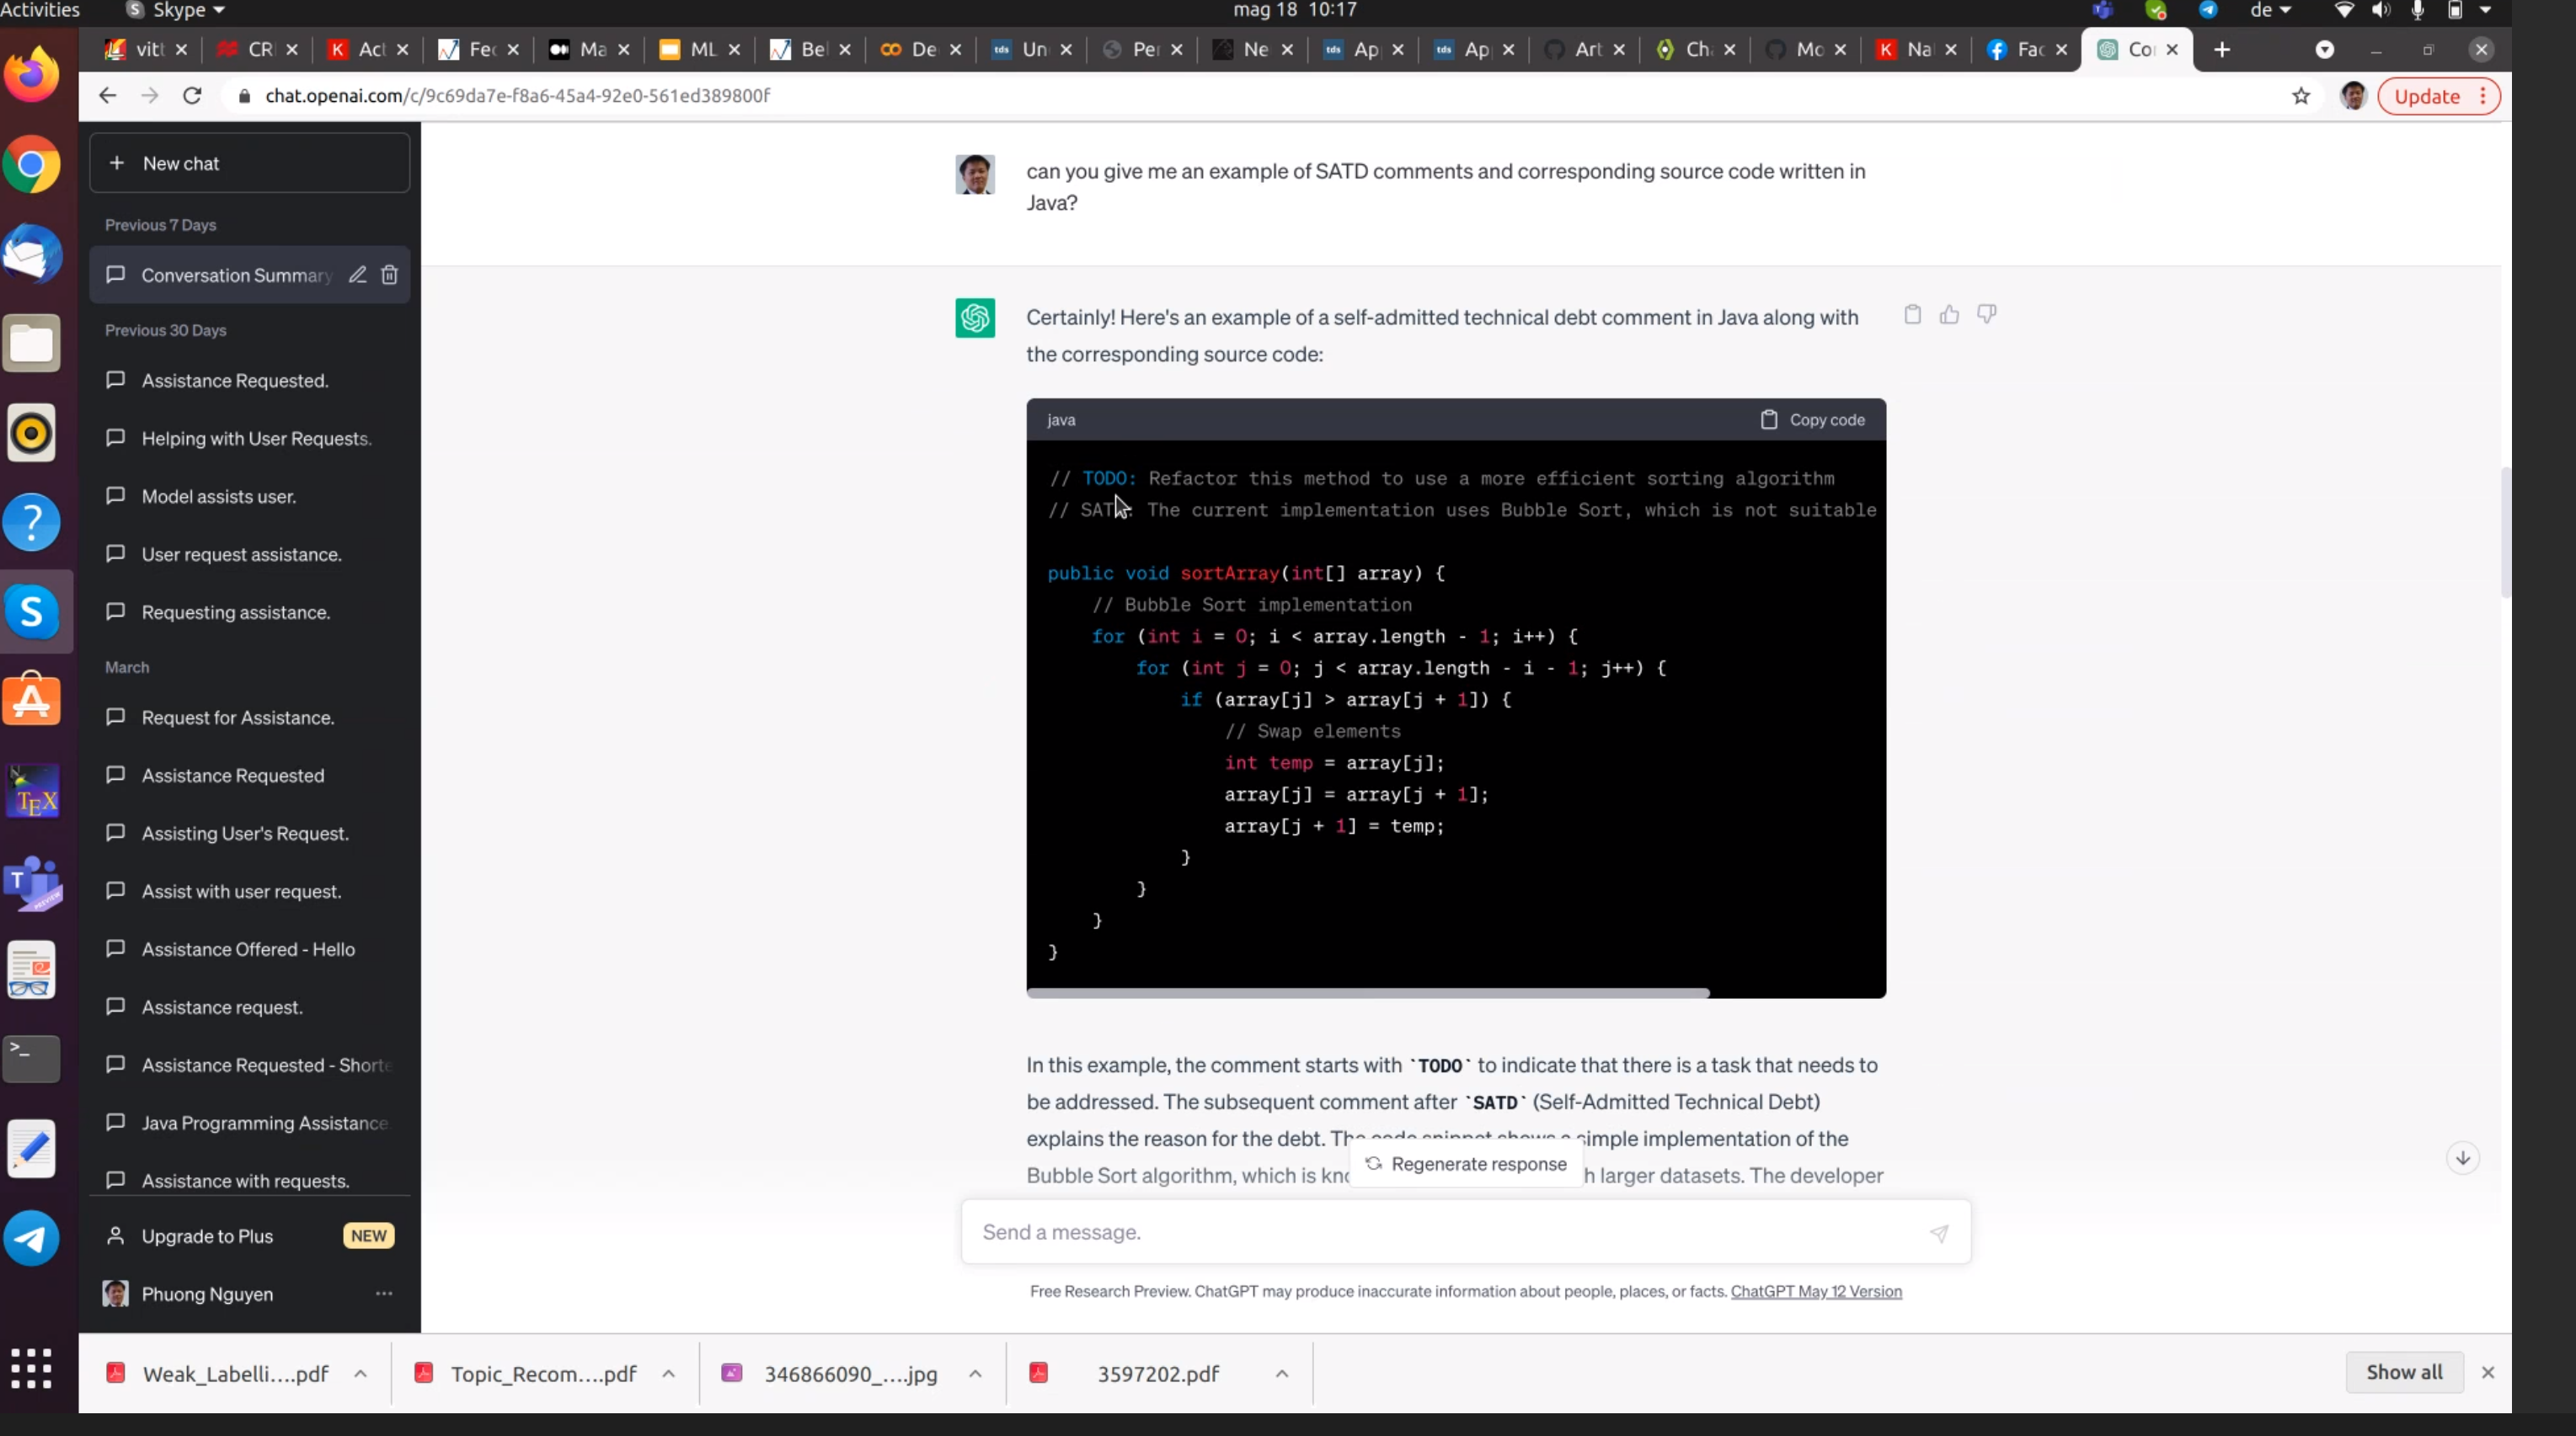Viewport: 2576px width, 1436px height.
Task: Click the page vertical scrollbar
Action: [x=2505, y=532]
